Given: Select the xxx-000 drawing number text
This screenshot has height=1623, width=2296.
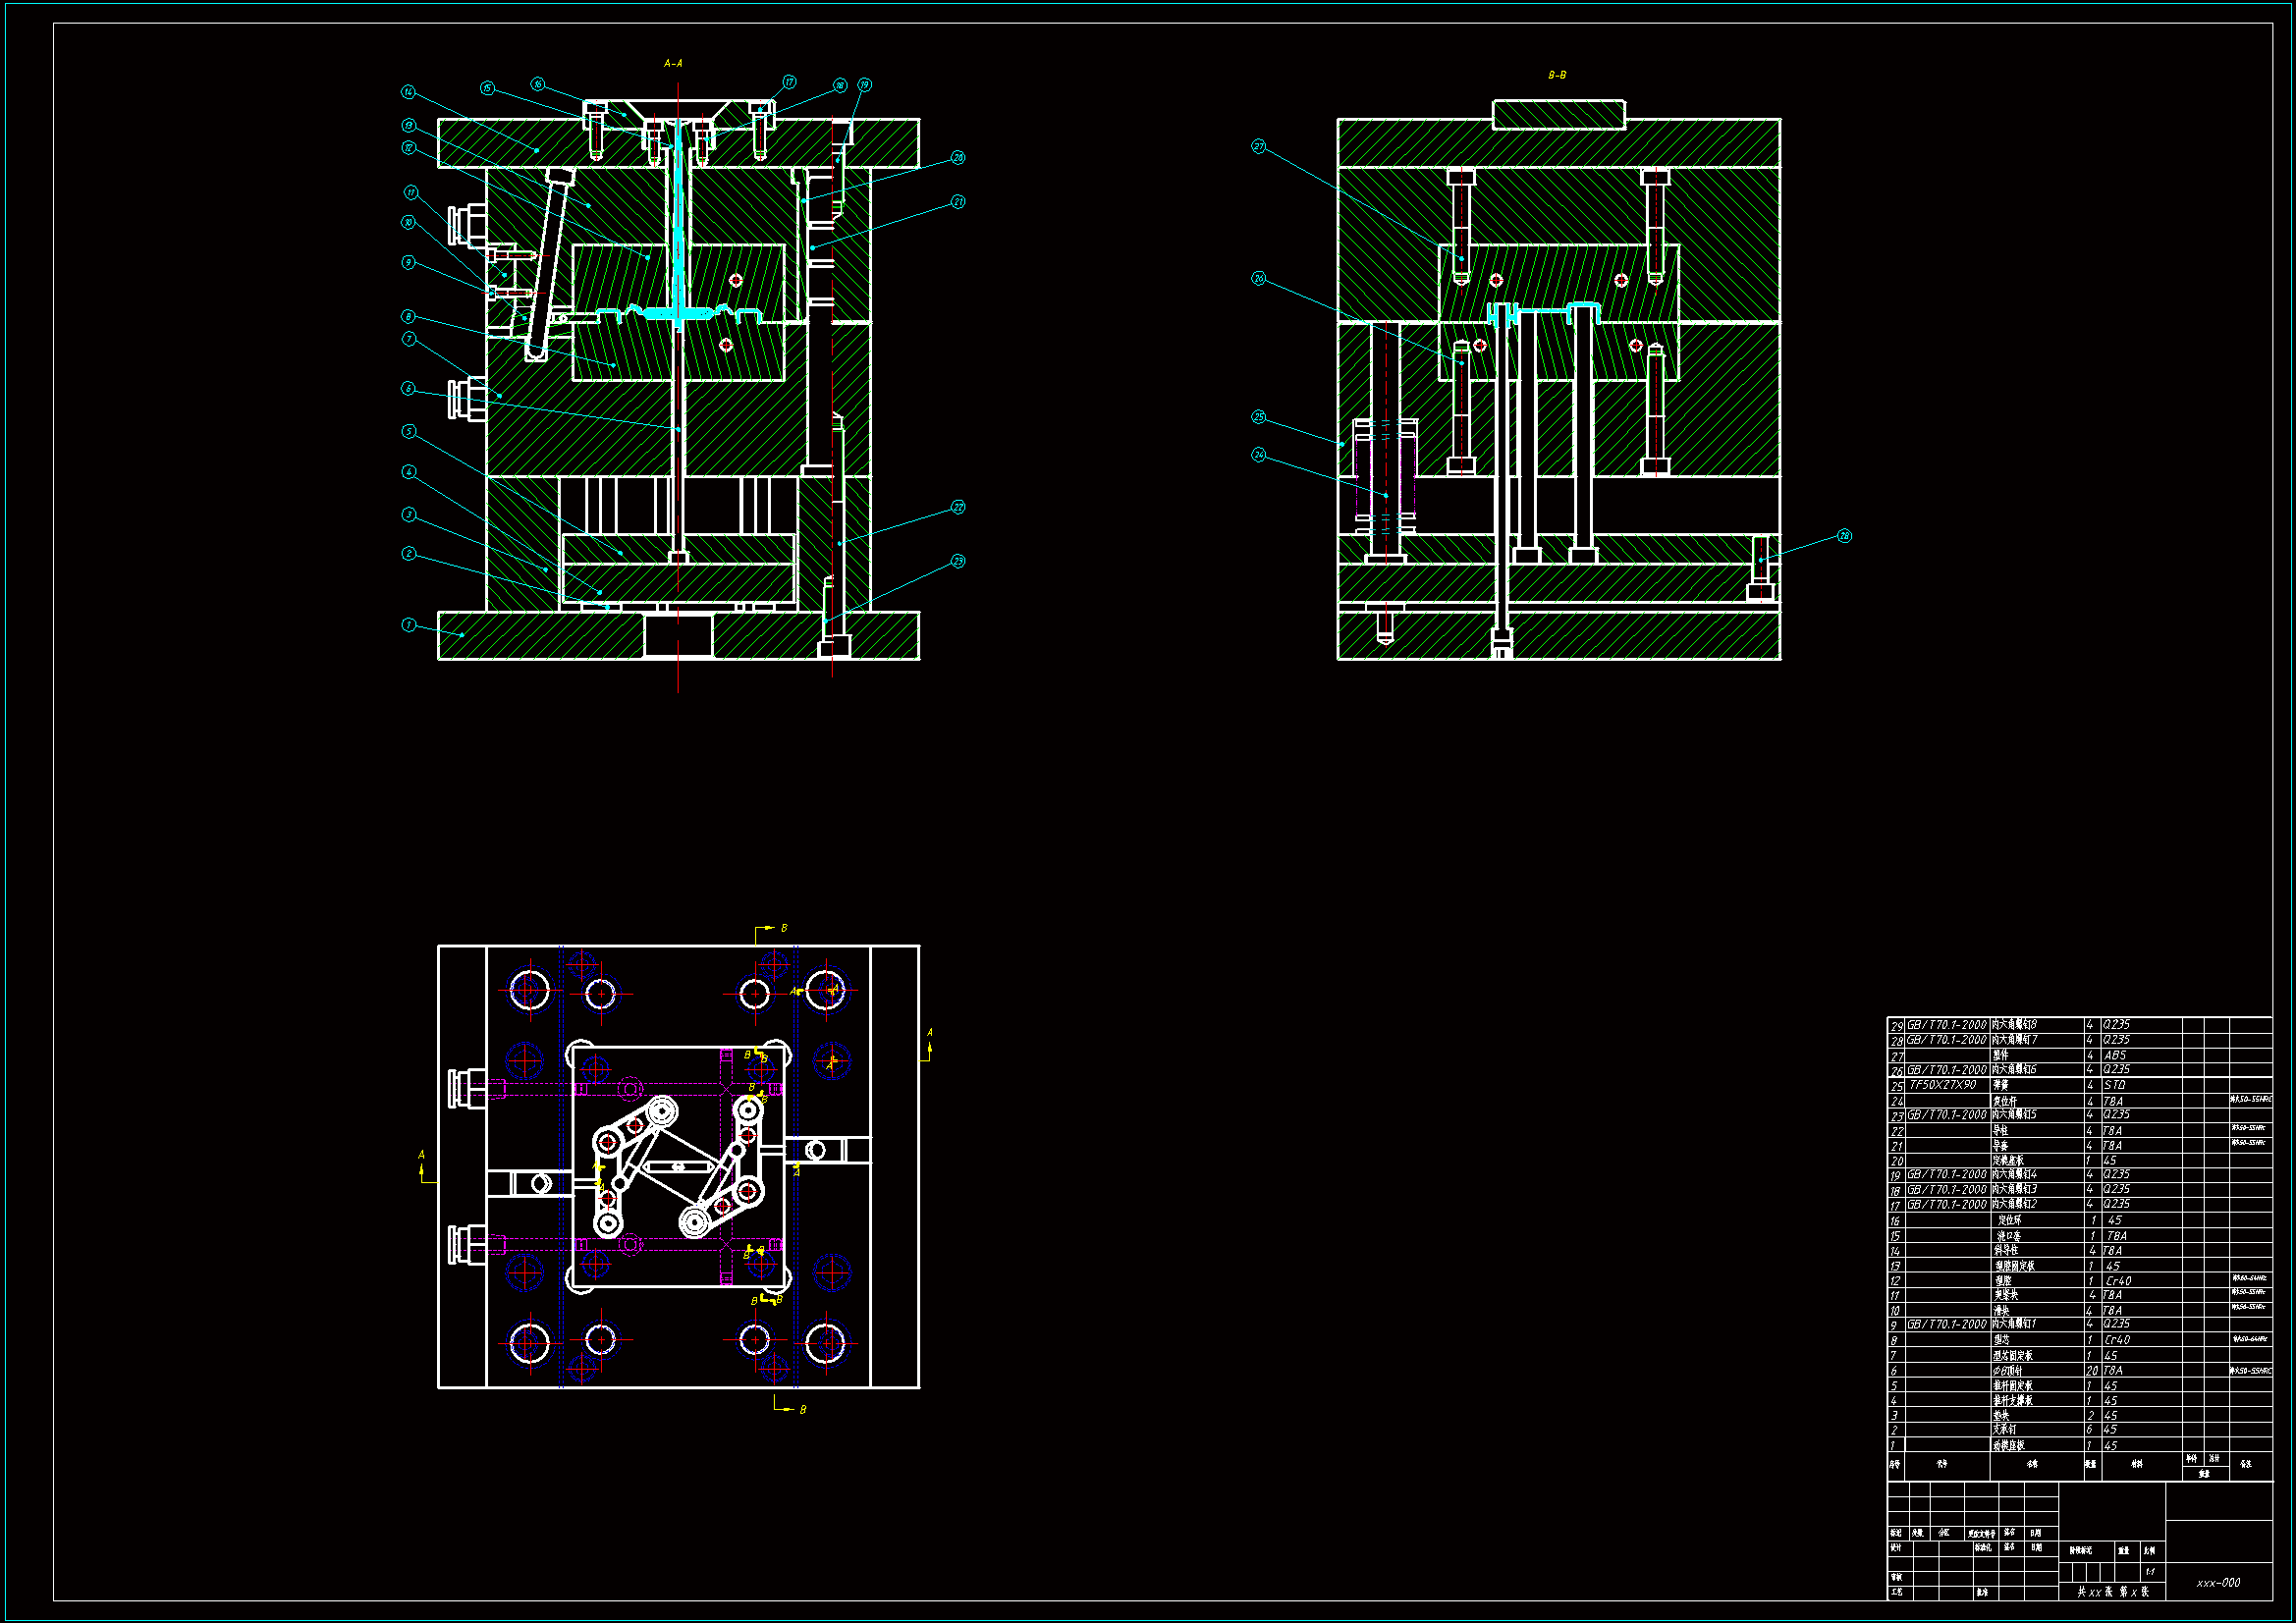Looking at the screenshot, I should point(2218,1583).
